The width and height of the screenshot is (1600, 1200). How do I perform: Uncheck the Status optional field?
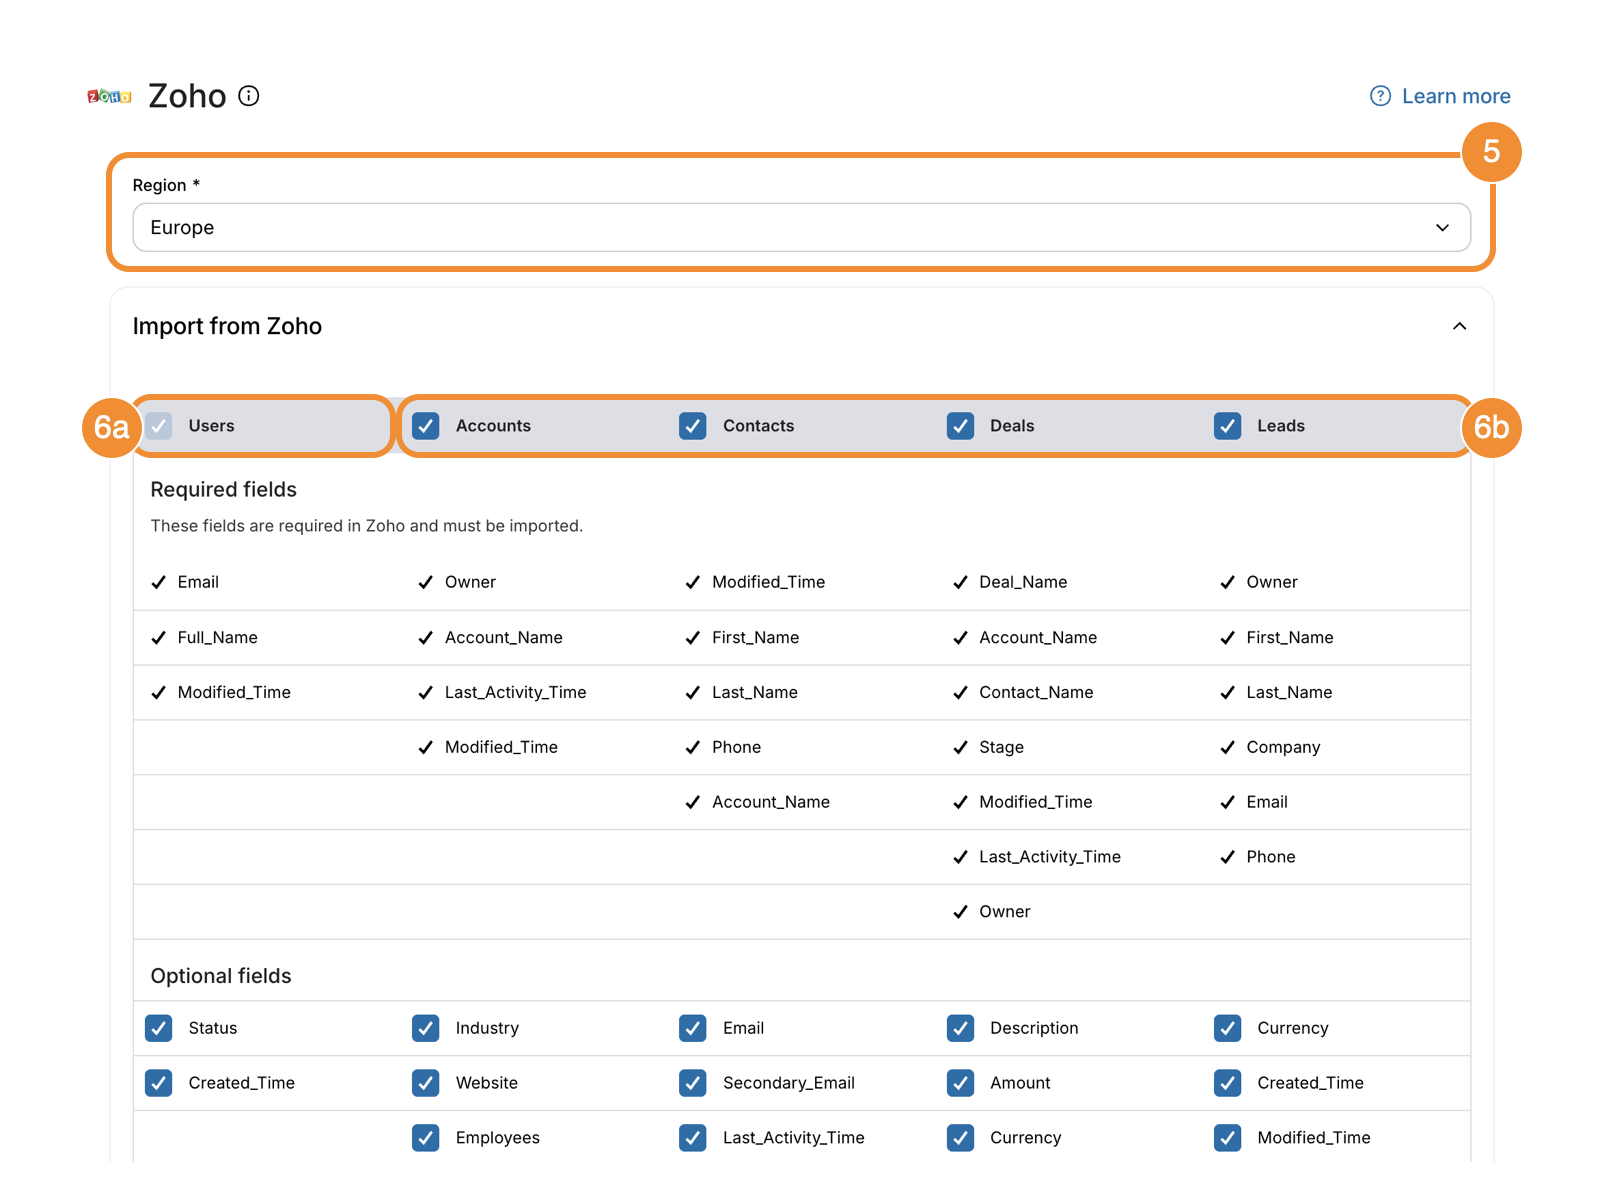coord(159,1028)
